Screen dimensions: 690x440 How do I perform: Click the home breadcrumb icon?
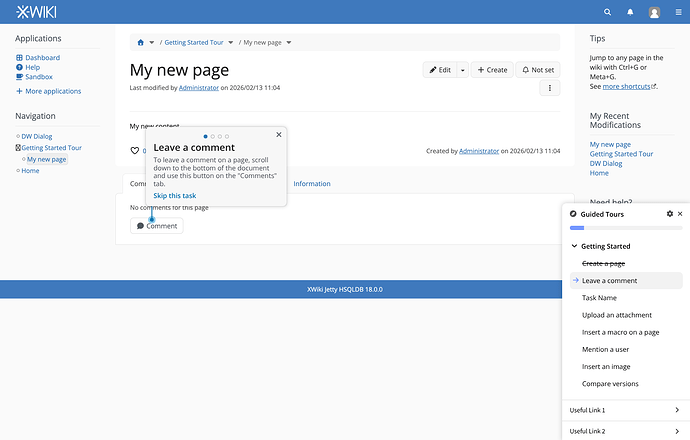point(141,43)
